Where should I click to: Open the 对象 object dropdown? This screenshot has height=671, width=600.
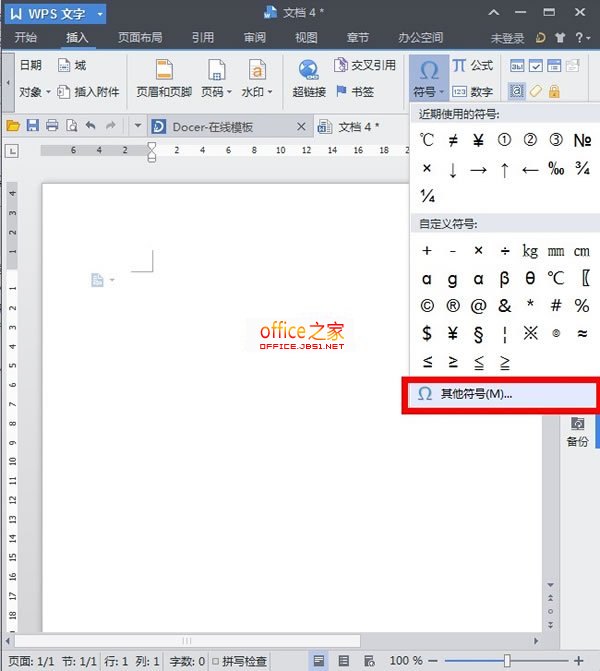[34, 92]
